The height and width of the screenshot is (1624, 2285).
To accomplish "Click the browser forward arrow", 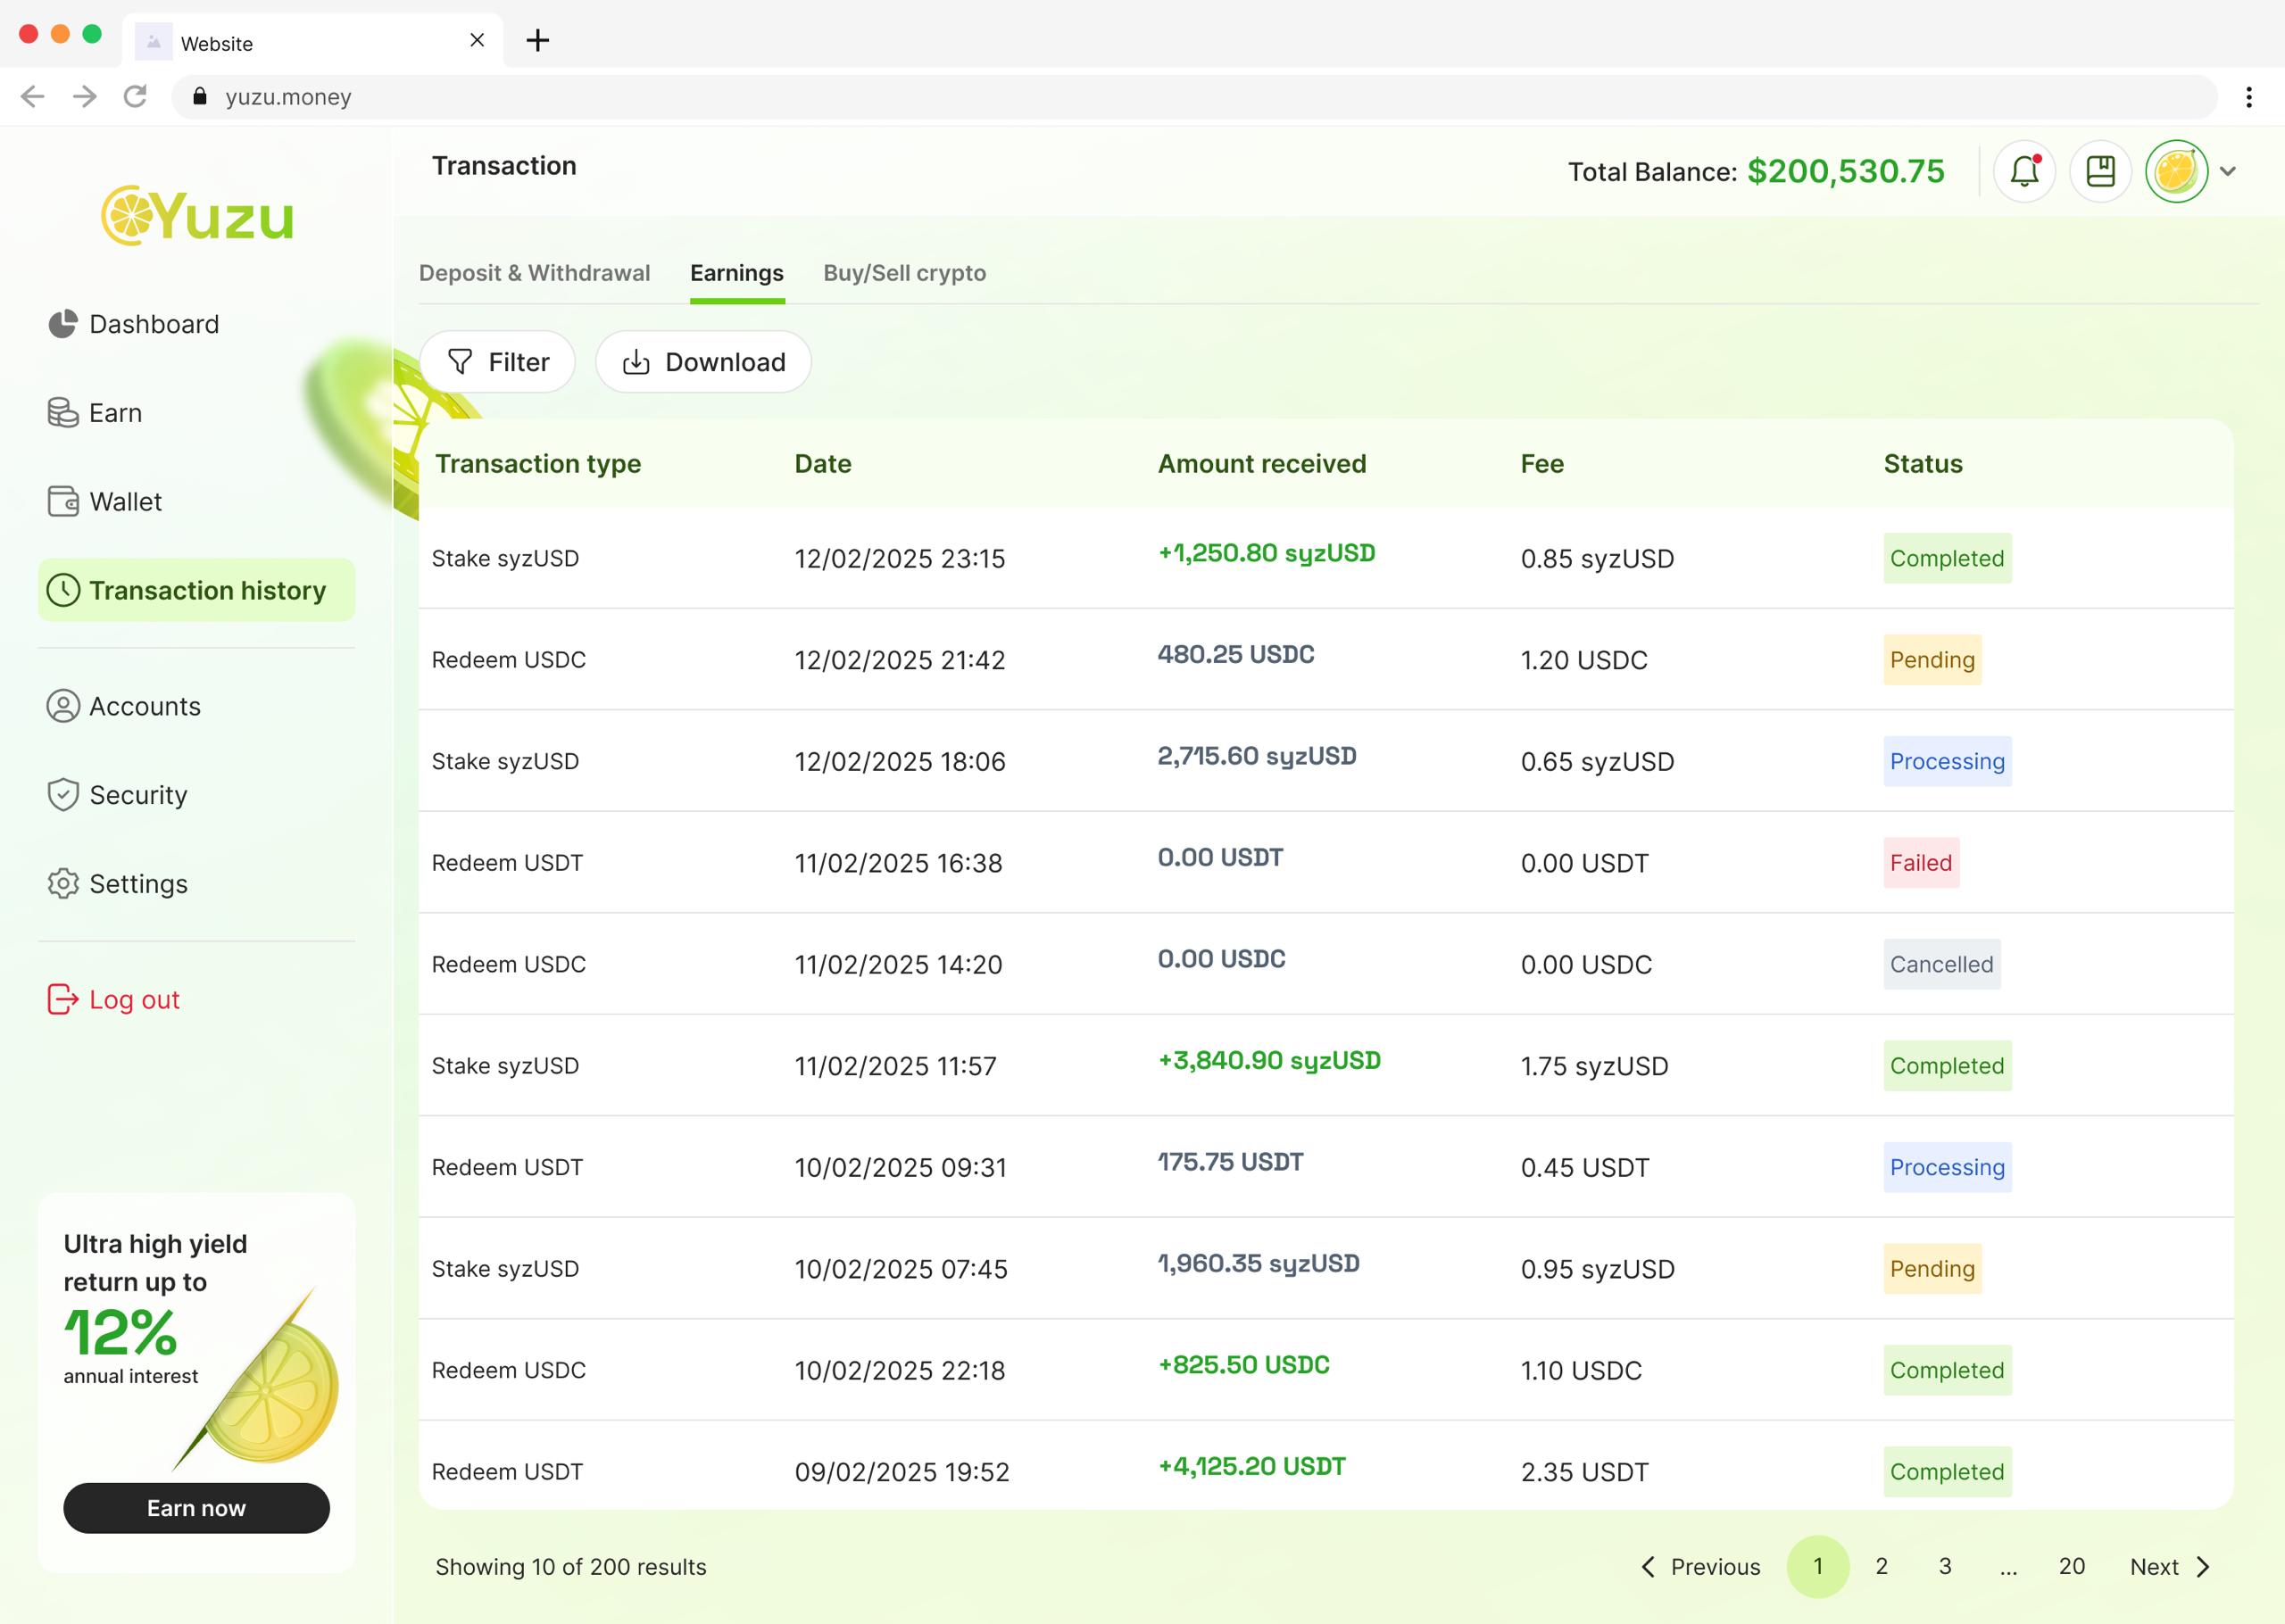I will pyautogui.click(x=85, y=96).
